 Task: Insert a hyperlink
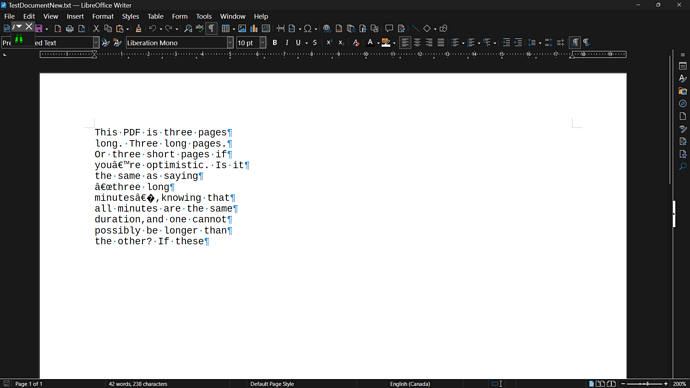tap(327, 29)
